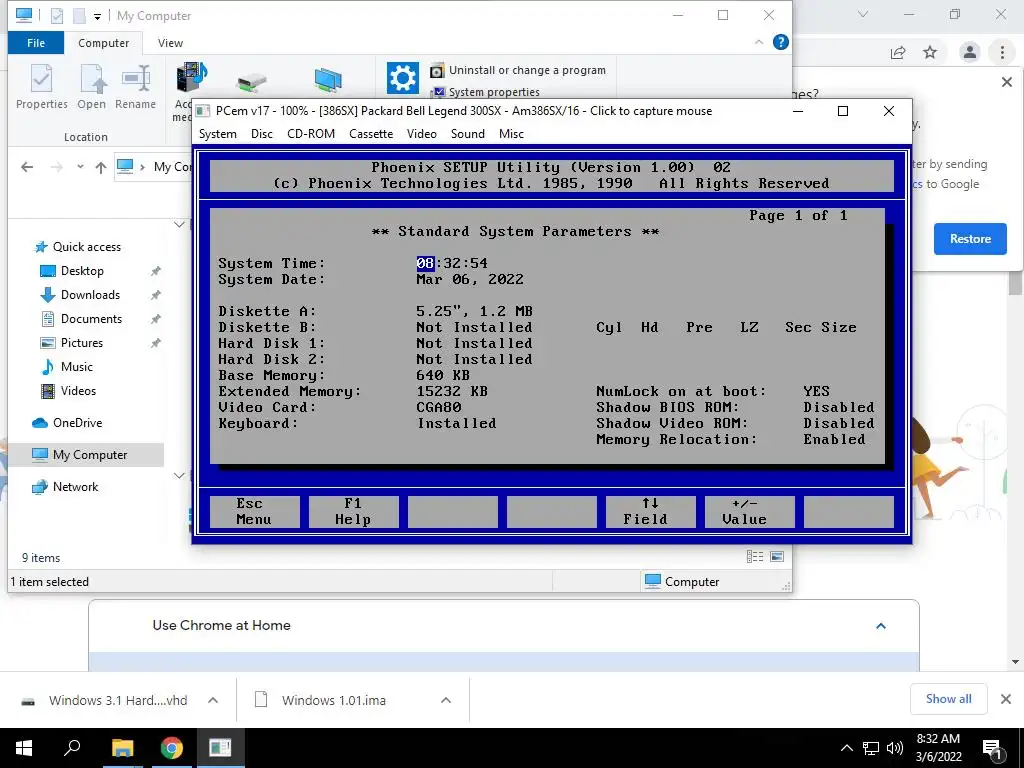Open the CD-ROM menu in PCem

tap(311, 134)
